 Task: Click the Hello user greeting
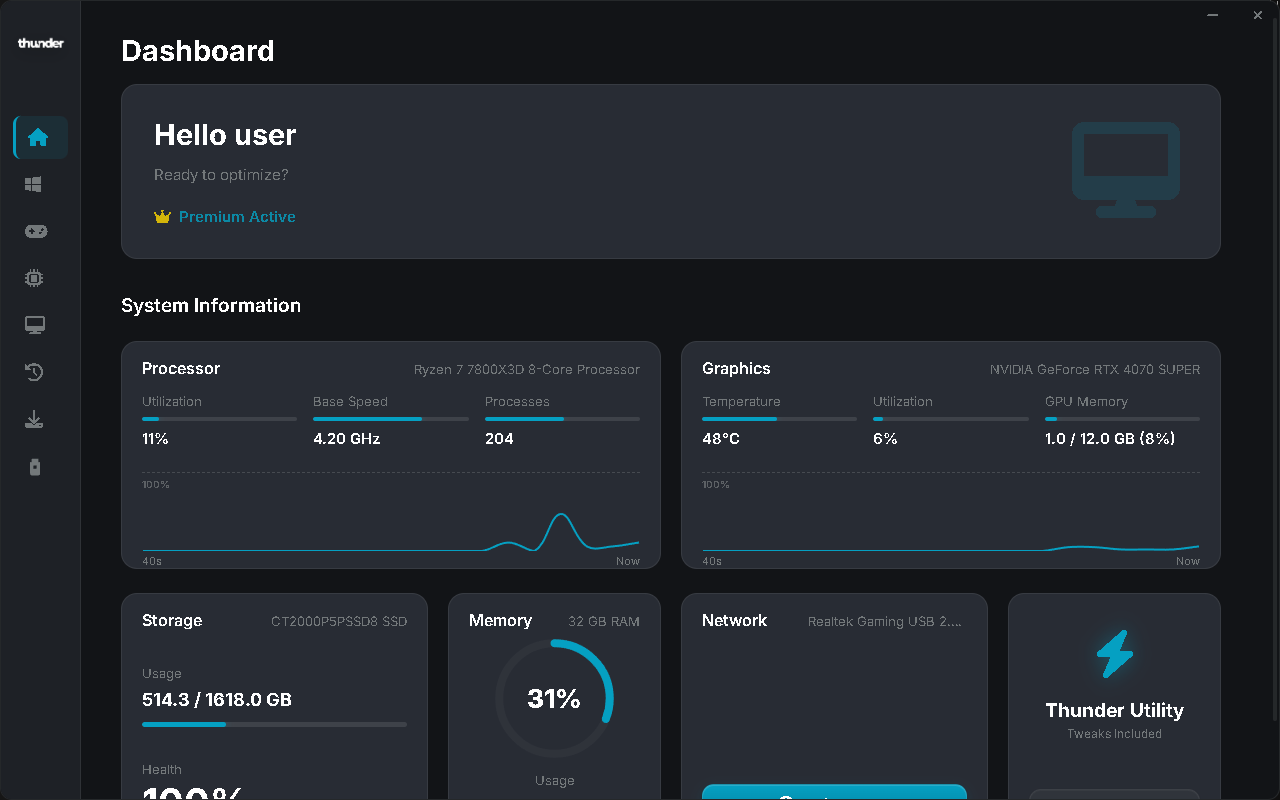tap(225, 135)
